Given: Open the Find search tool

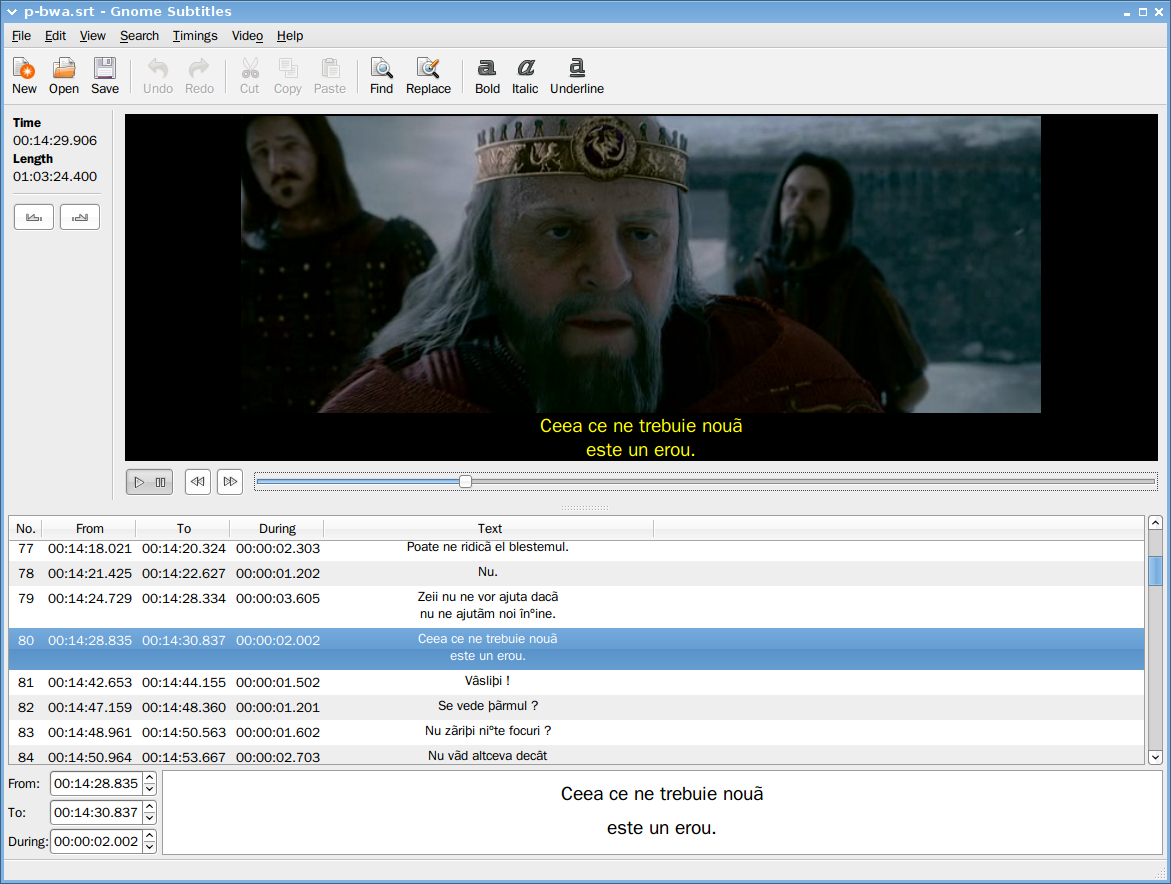Looking at the screenshot, I should click(x=381, y=76).
